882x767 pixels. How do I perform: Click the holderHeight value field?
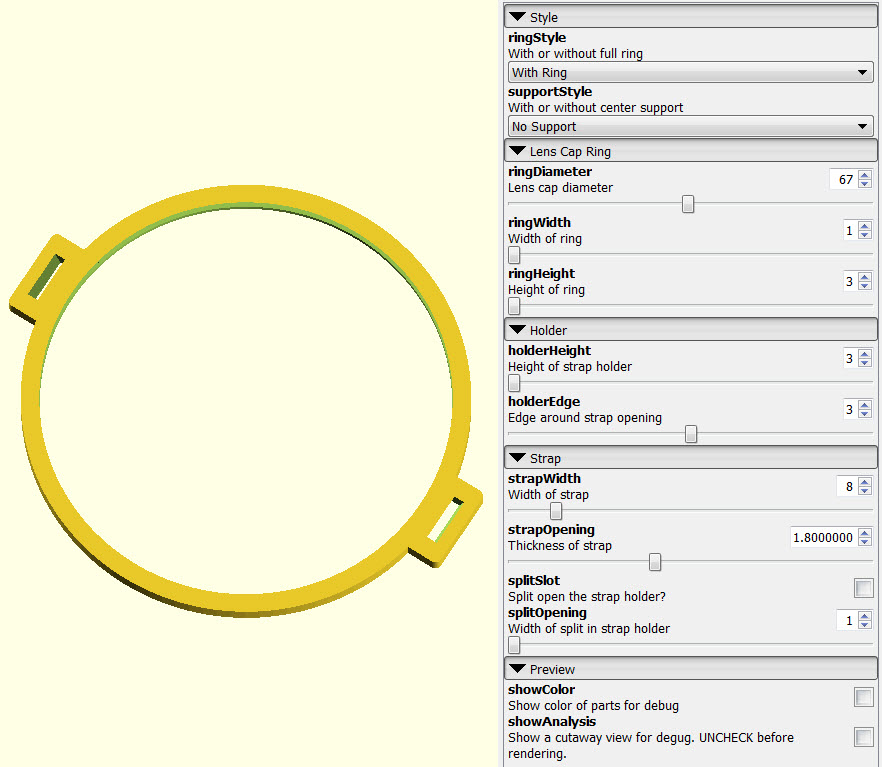coord(850,358)
